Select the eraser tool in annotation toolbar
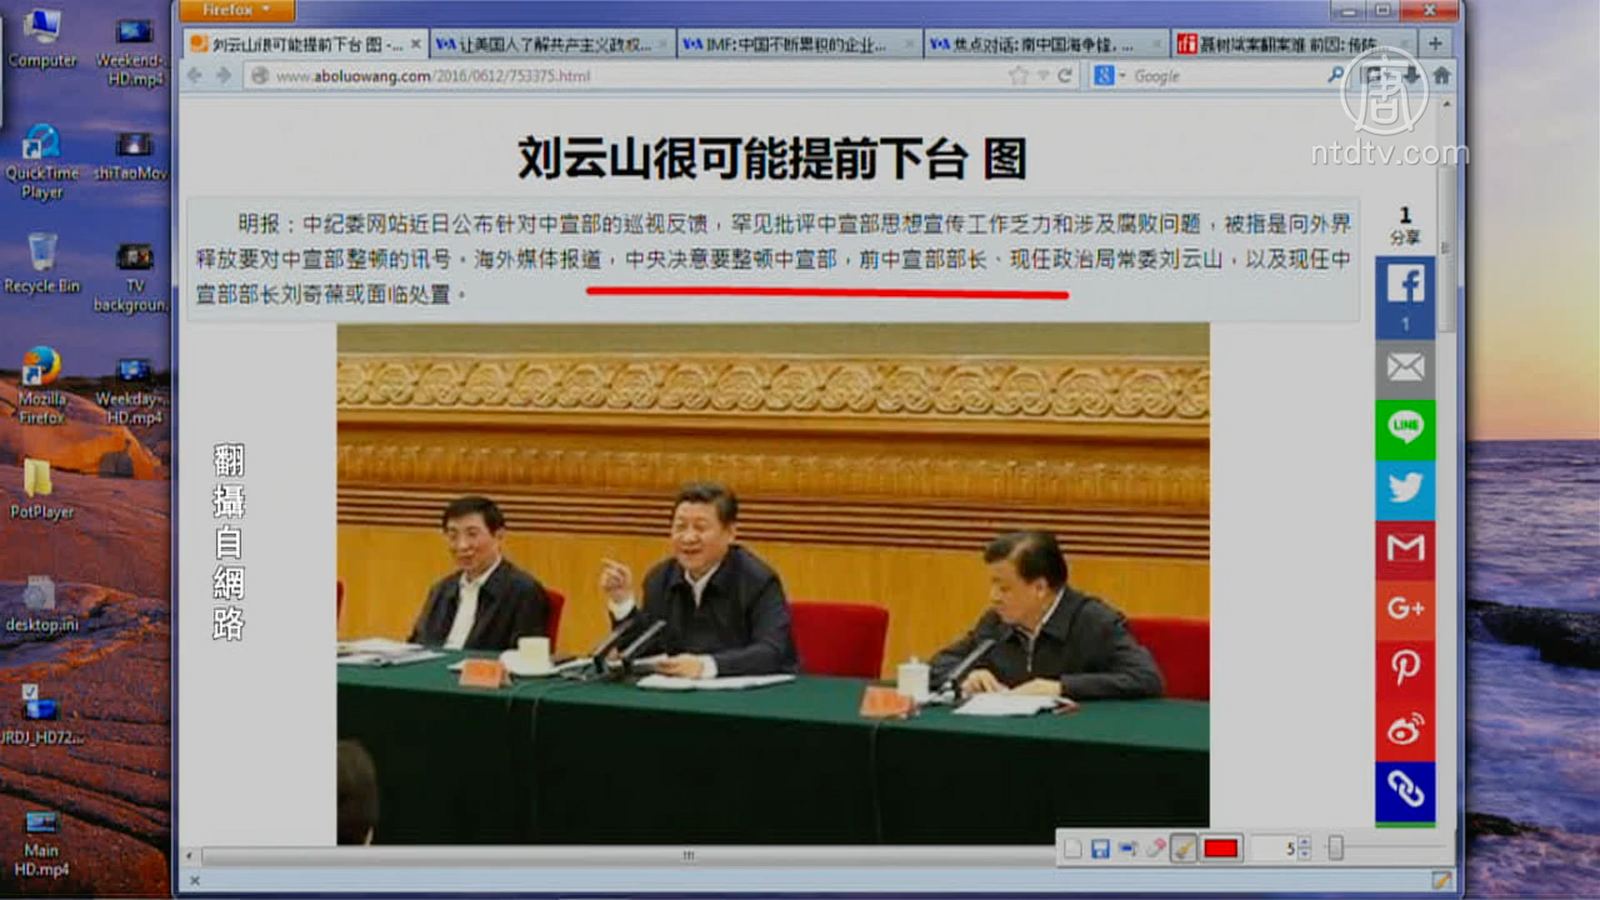Screen dimensions: 1600x900 pos(1156,849)
